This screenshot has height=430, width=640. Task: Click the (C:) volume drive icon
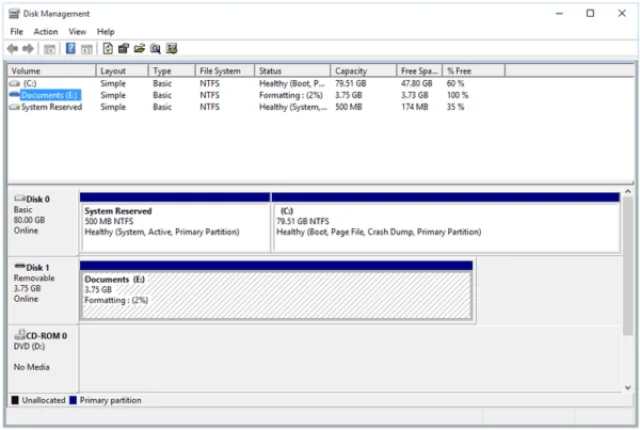pyautogui.click(x=15, y=83)
